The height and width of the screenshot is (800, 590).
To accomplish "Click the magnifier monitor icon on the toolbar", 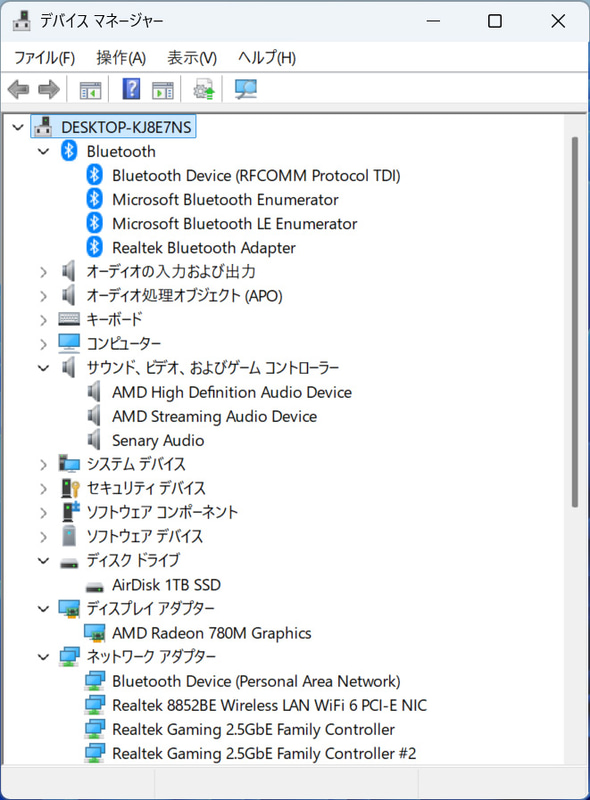I will tap(245, 89).
